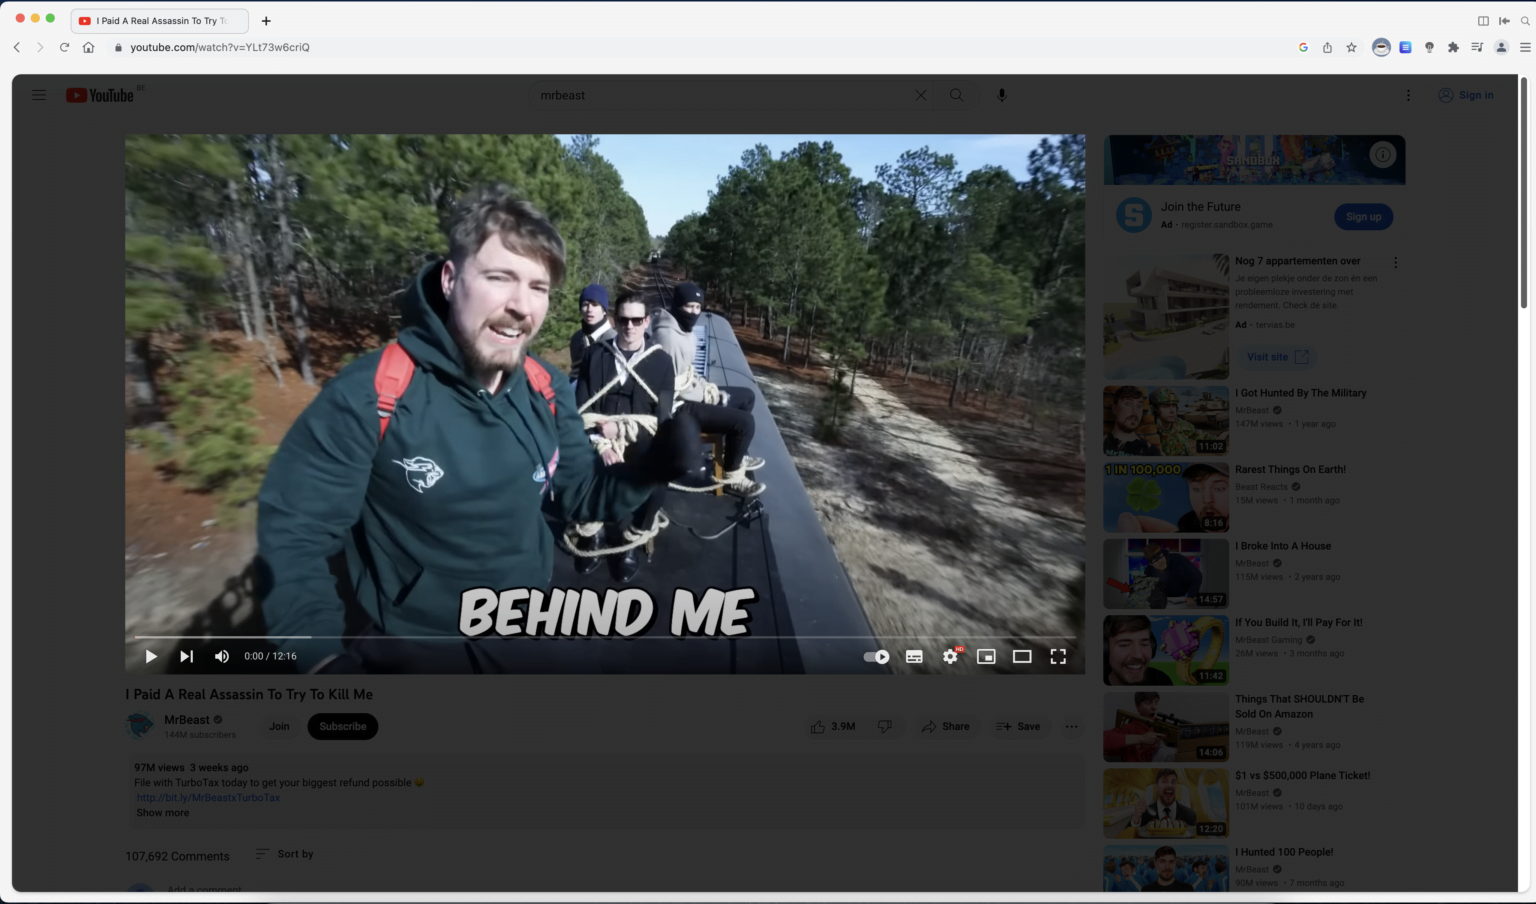Toggle subtitles/closed captions button

tap(914, 657)
